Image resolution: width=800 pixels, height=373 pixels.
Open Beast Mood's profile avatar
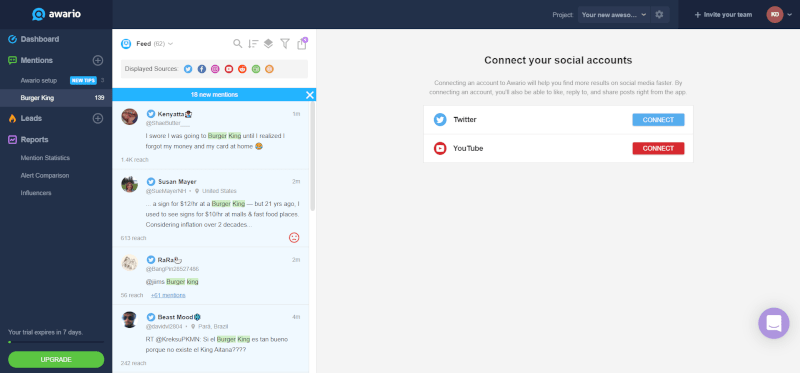click(130, 319)
